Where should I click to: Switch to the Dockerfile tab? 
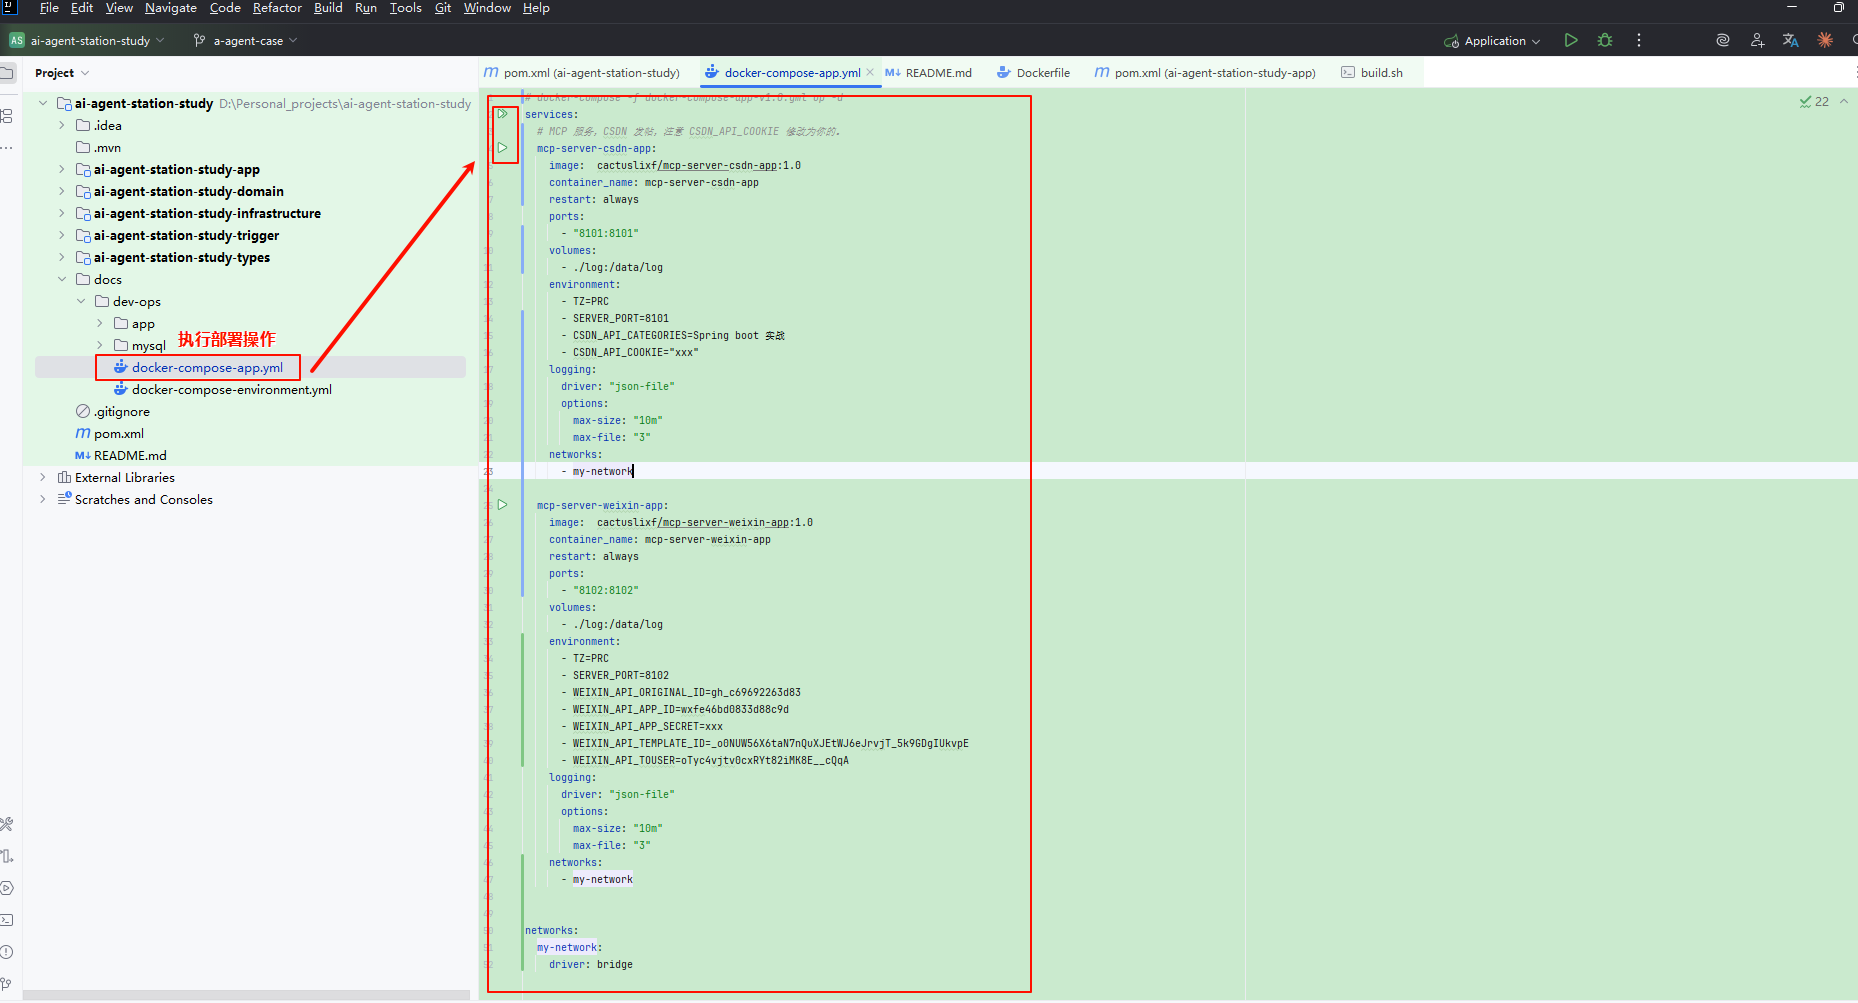1042,73
